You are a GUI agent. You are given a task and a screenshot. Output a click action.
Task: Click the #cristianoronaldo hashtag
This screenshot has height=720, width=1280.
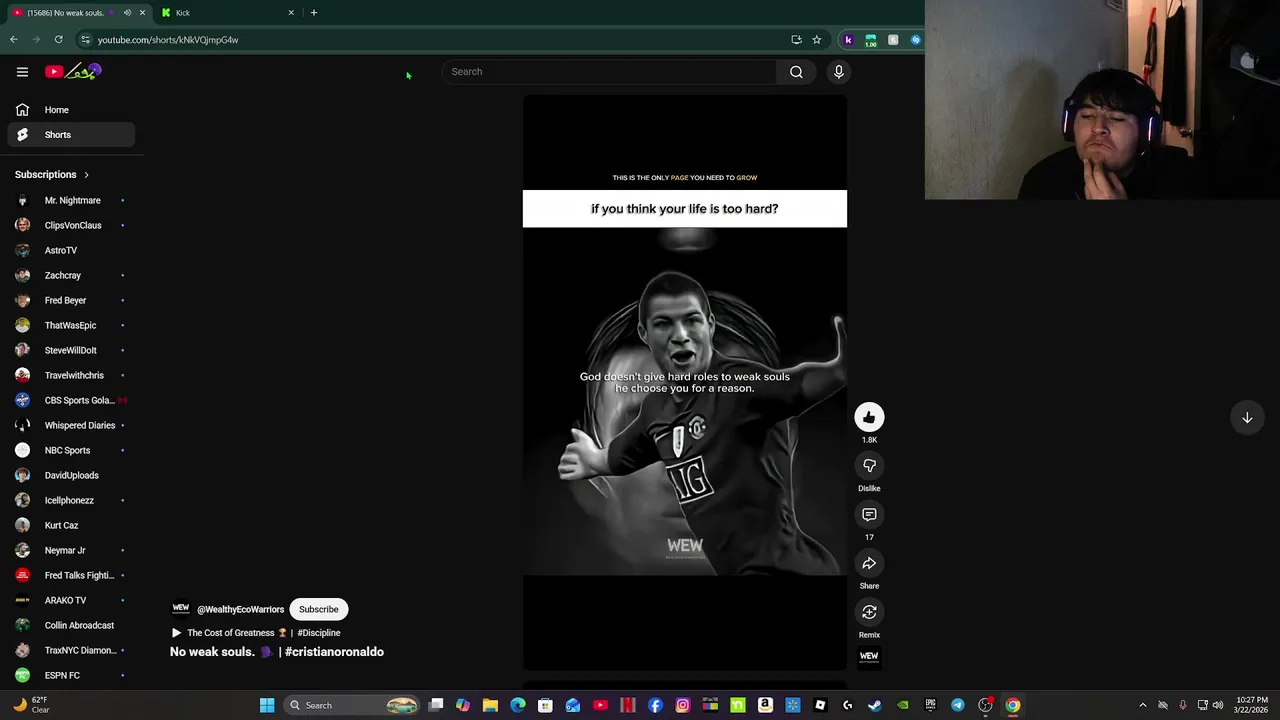pos(334,652)
